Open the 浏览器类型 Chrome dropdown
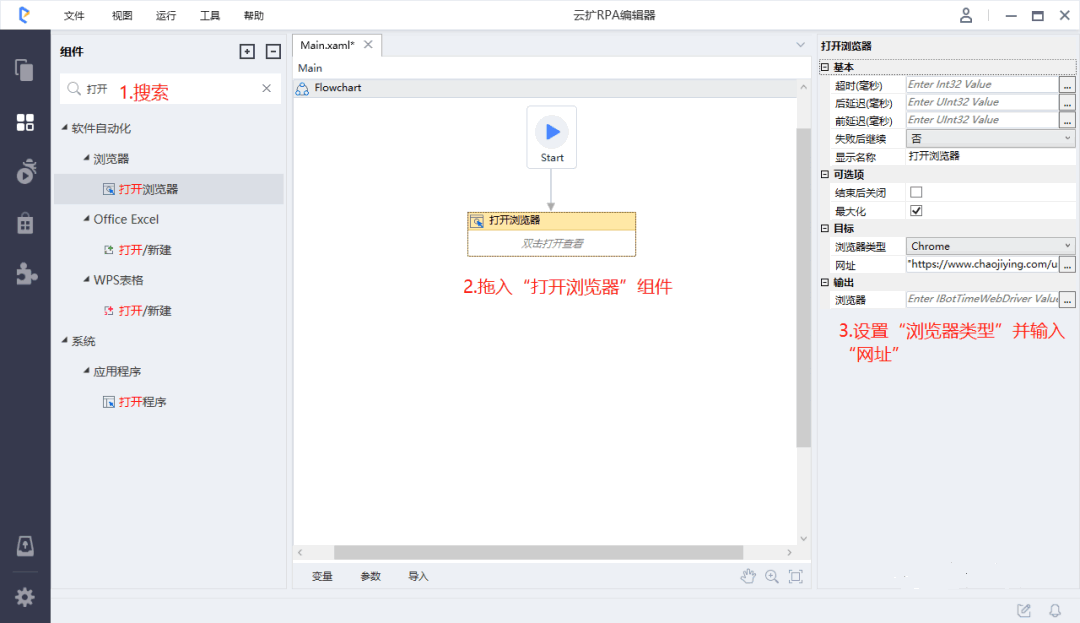This screenshot has height=623, width=1080. click(x=990, y=246)
